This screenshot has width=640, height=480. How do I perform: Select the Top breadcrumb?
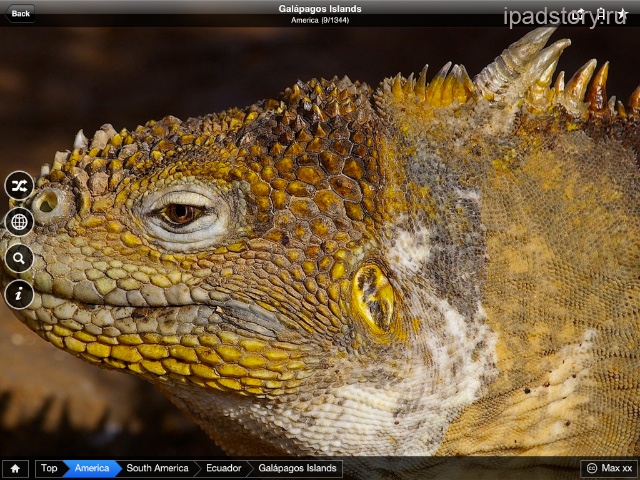pos(49,468)
